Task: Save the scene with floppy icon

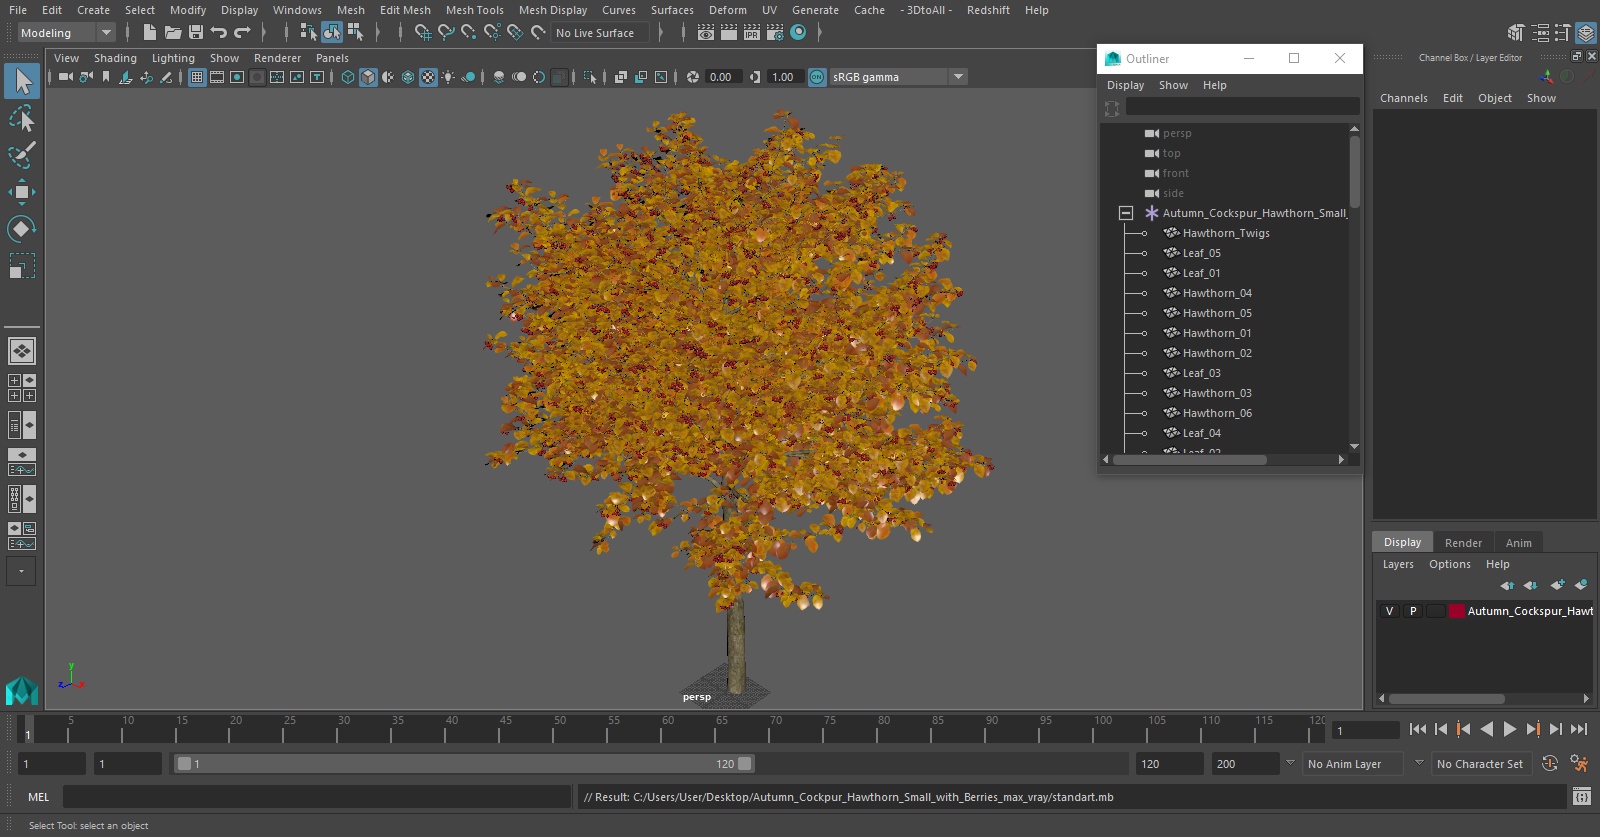Action: [196, 32]
